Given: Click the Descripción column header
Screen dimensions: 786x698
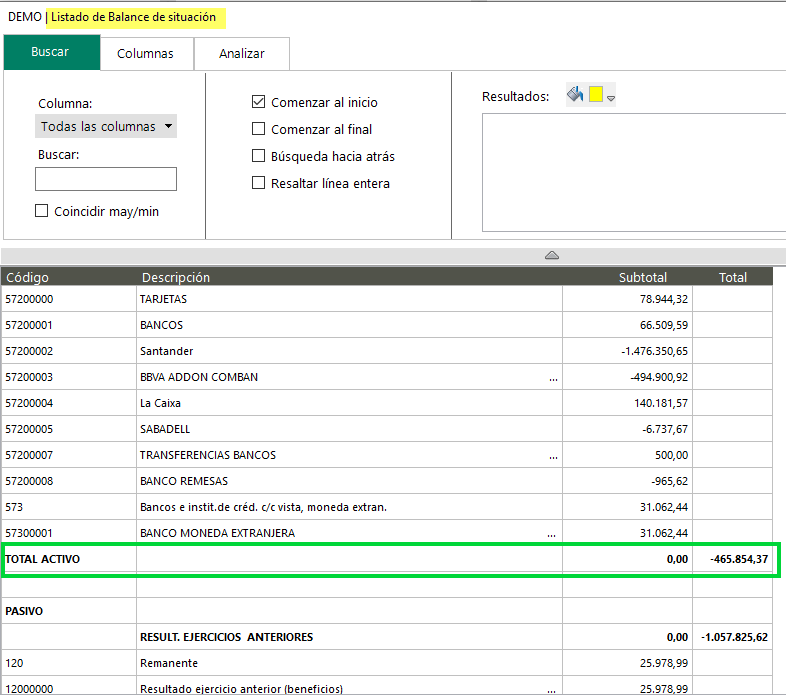Looking at the screenshot, I should [x=176, y=277].
